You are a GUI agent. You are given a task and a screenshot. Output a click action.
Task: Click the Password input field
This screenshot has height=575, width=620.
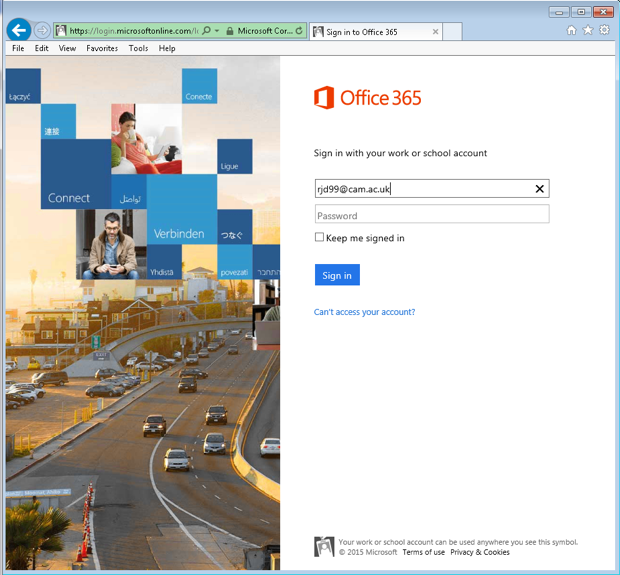(432, 214)
